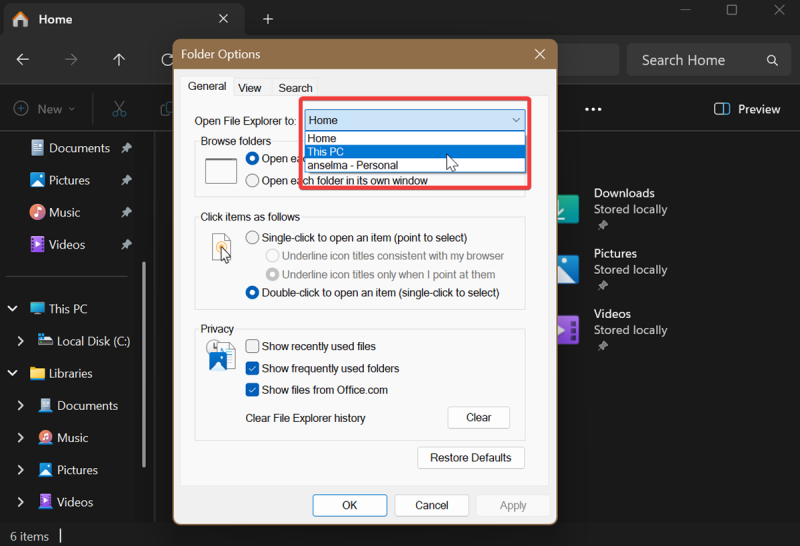Choose anselma - Personal option
Viewport: 800px width, 546px height.
pyautogui.click(x=415, y=165)
